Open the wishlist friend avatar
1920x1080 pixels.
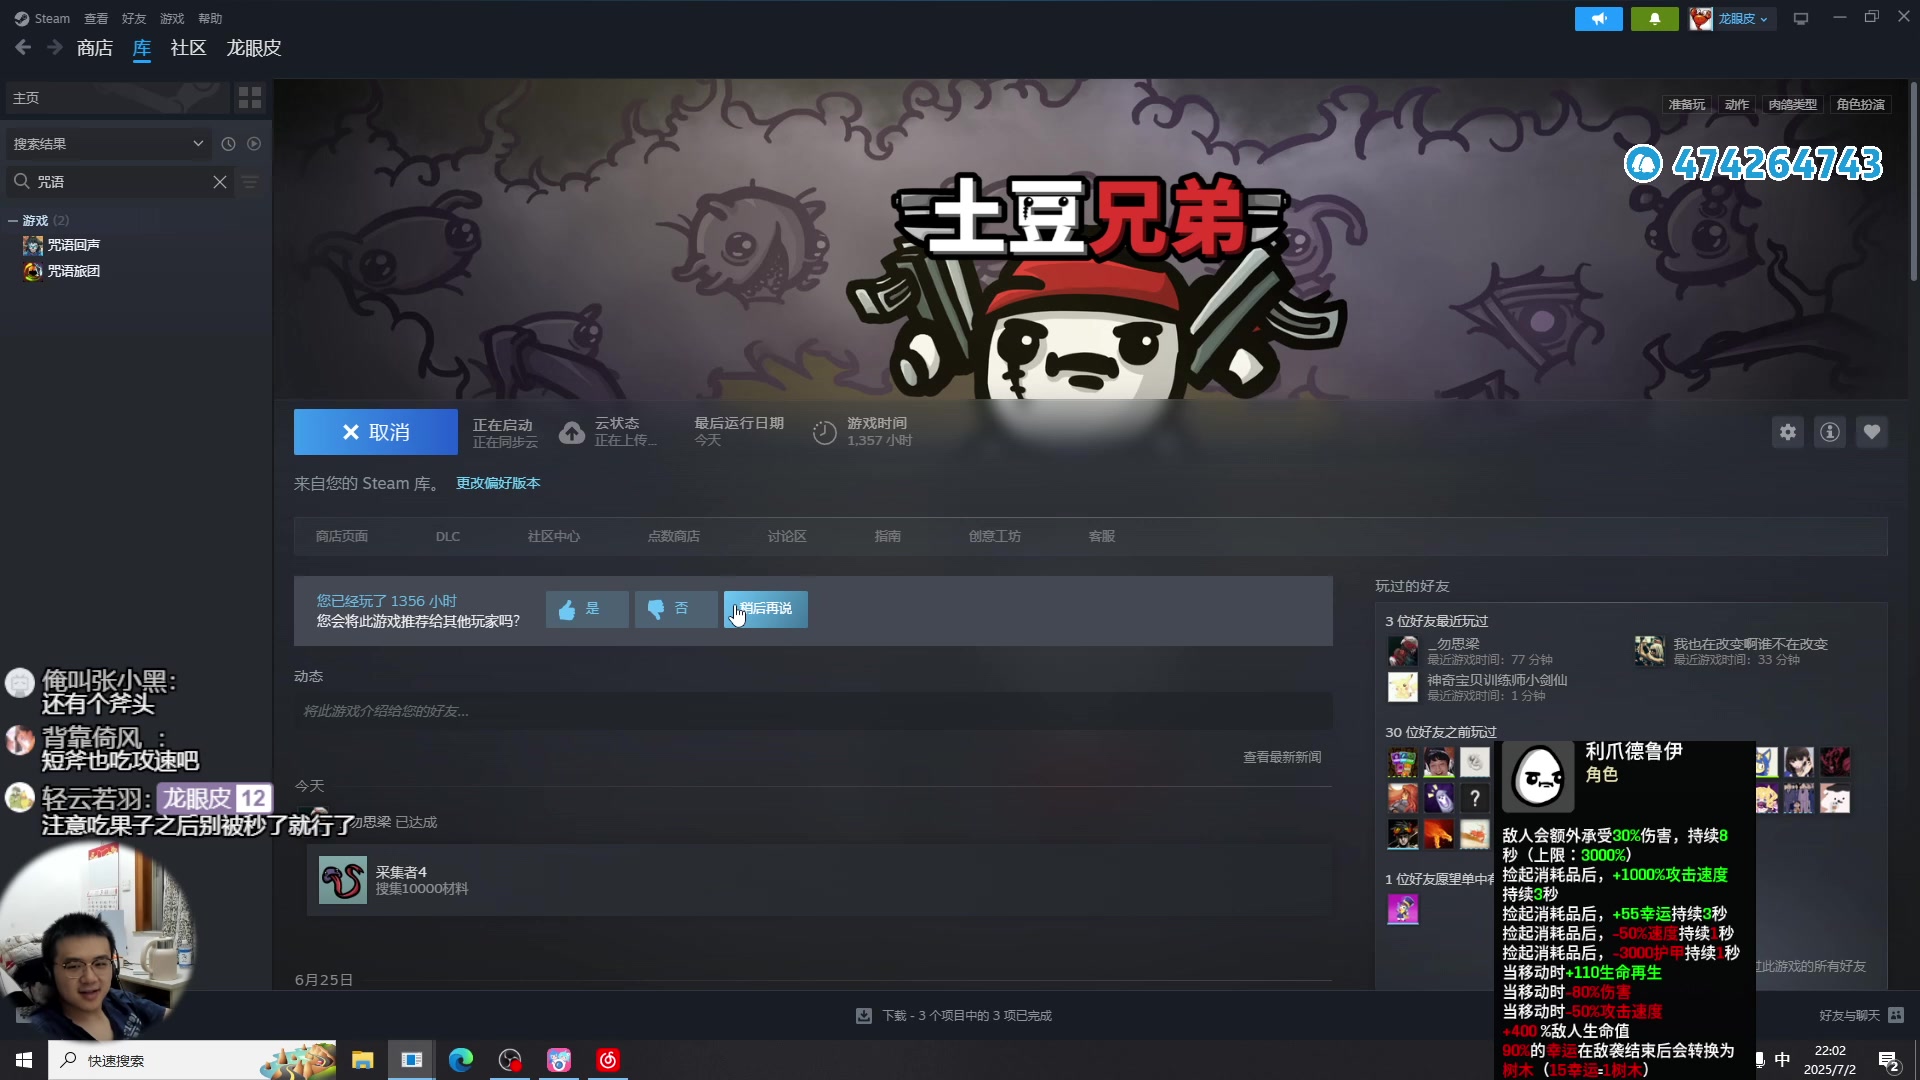click(x=1403, y=909)
